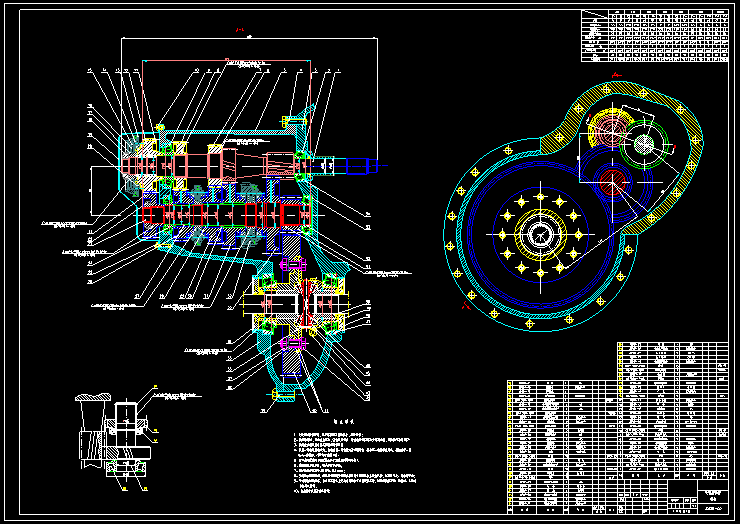740x524 pixels.
Task: Select the red section arrow above the end view
Action: (x=616, y=75)
